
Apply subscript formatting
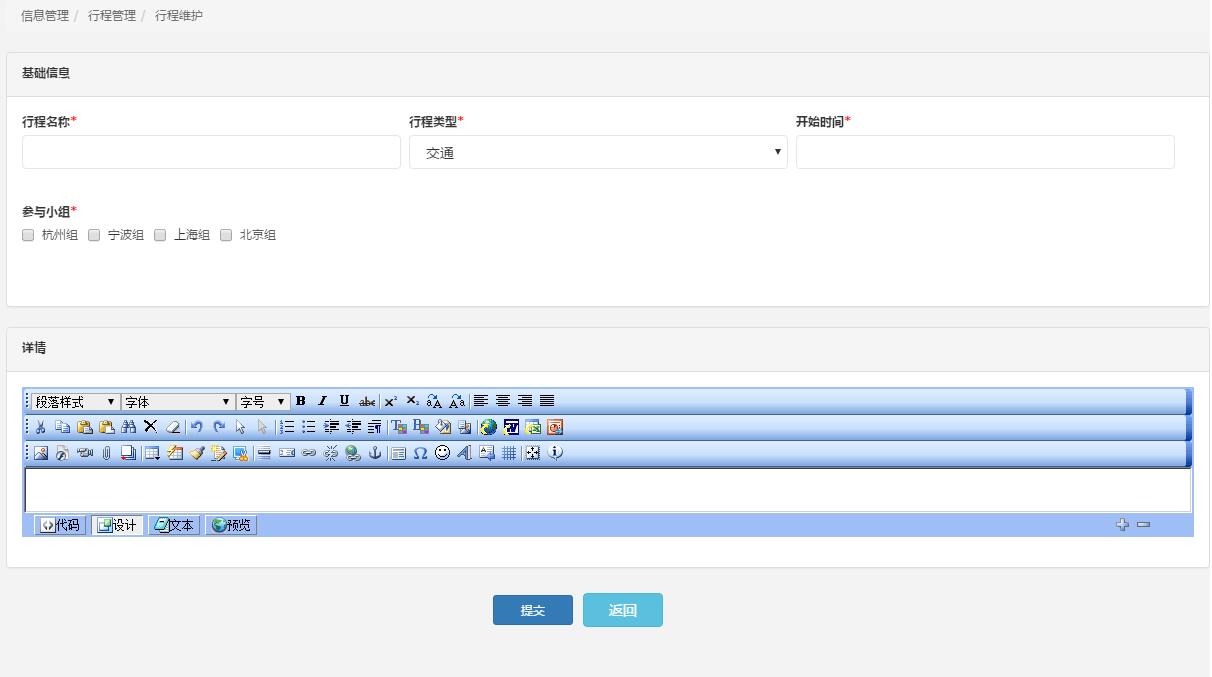pyautogui.click(x=412, y=401)
